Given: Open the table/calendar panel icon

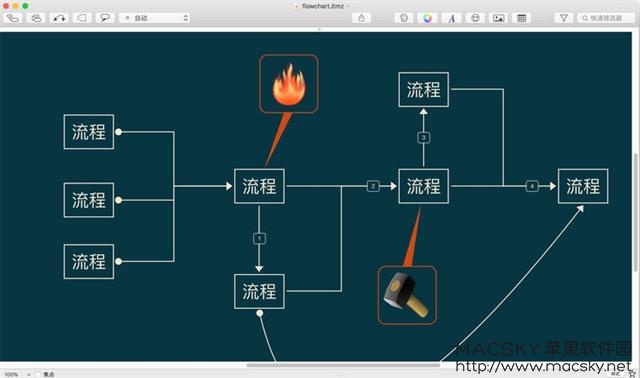Looking at the screenshot, I should 521,18.
